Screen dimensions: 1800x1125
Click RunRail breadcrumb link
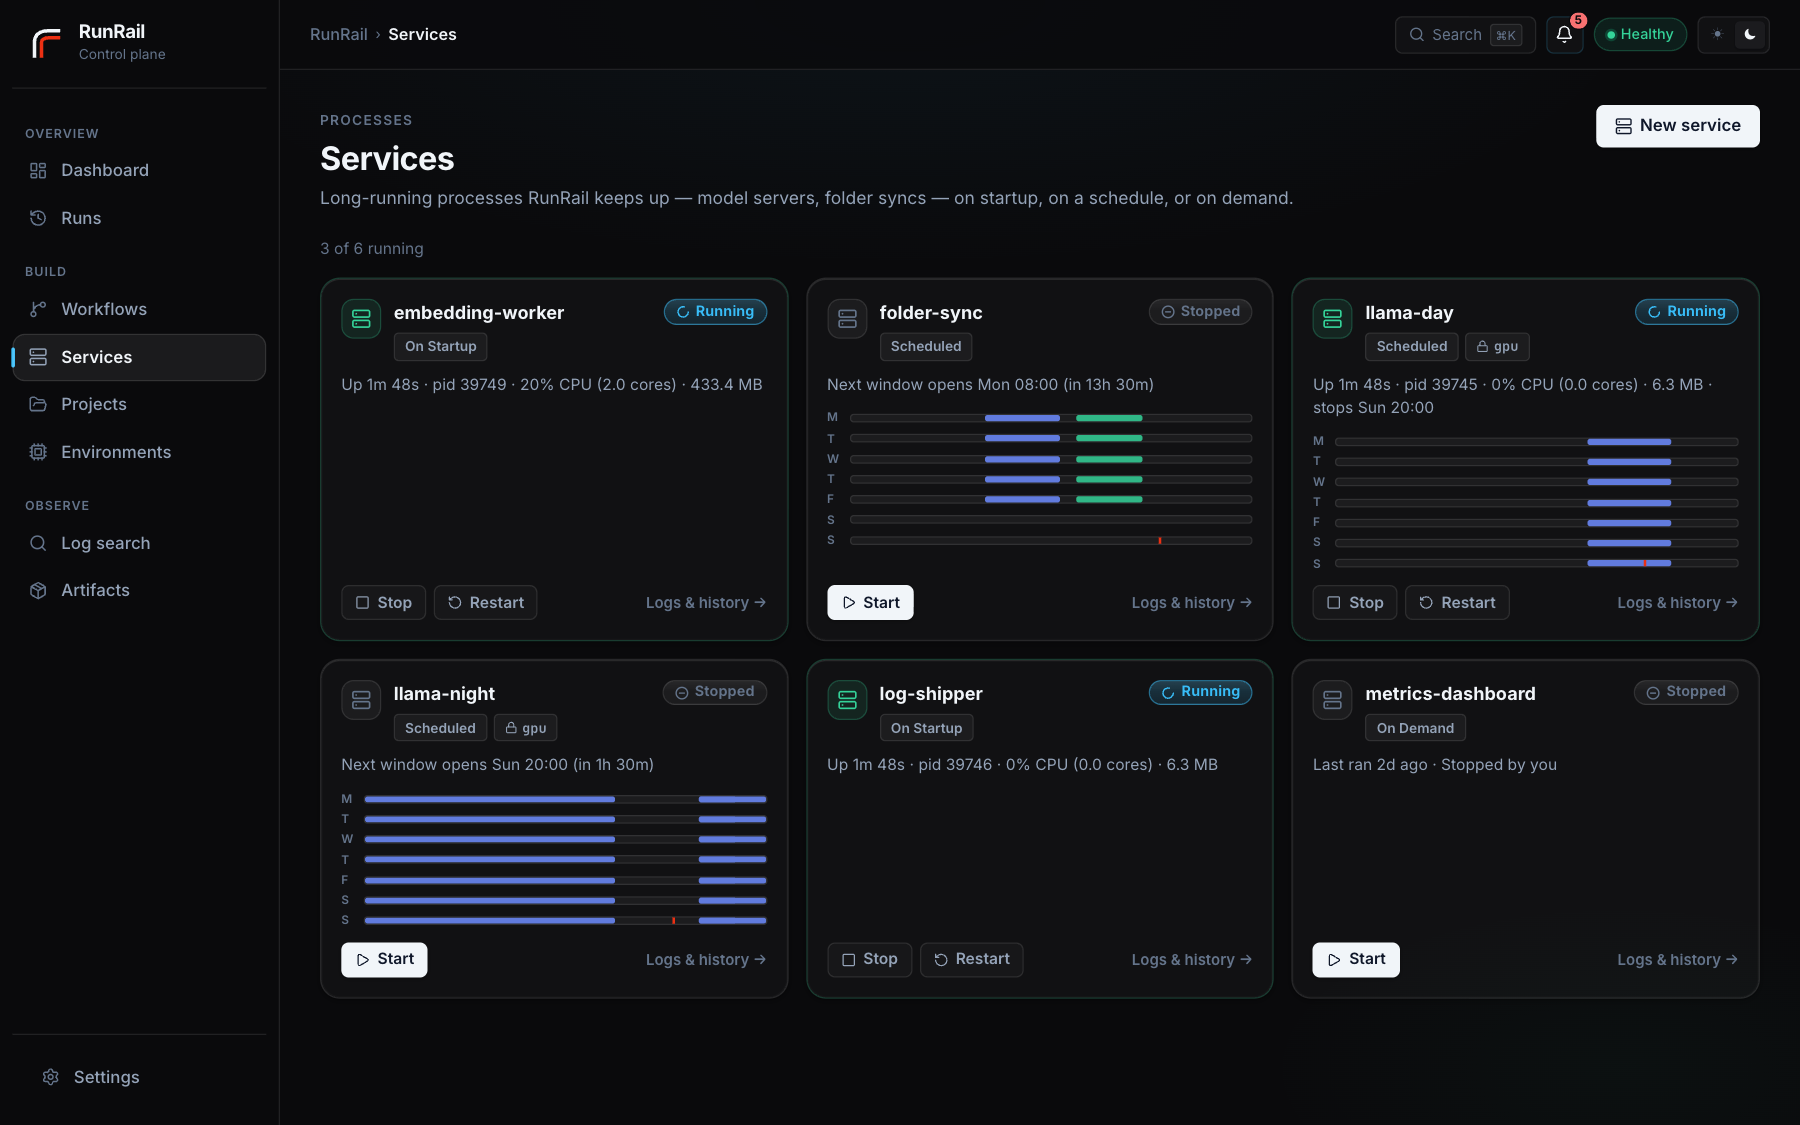click(339, 35)
